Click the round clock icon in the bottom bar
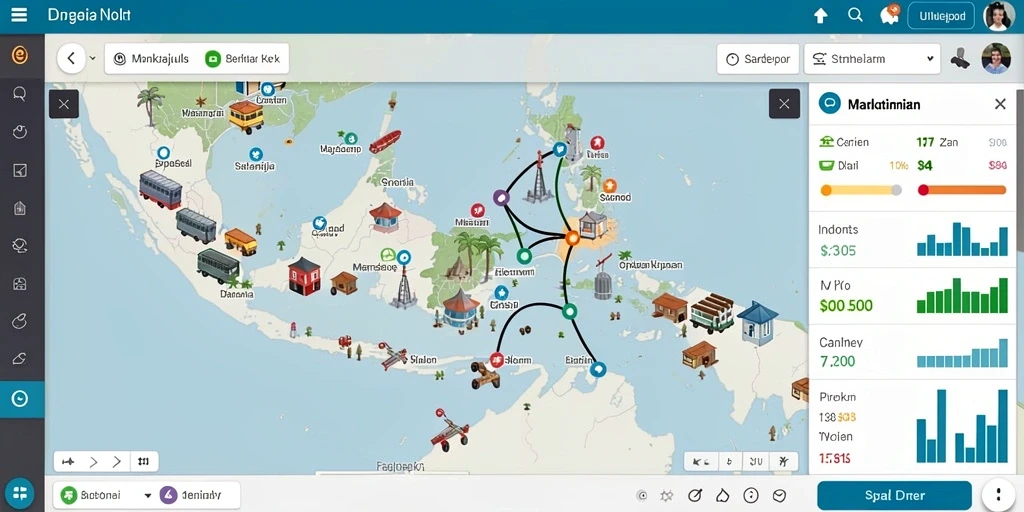The width and height of the screenshot is (1024, 512). pyautogui.click(x=779, y=496)
